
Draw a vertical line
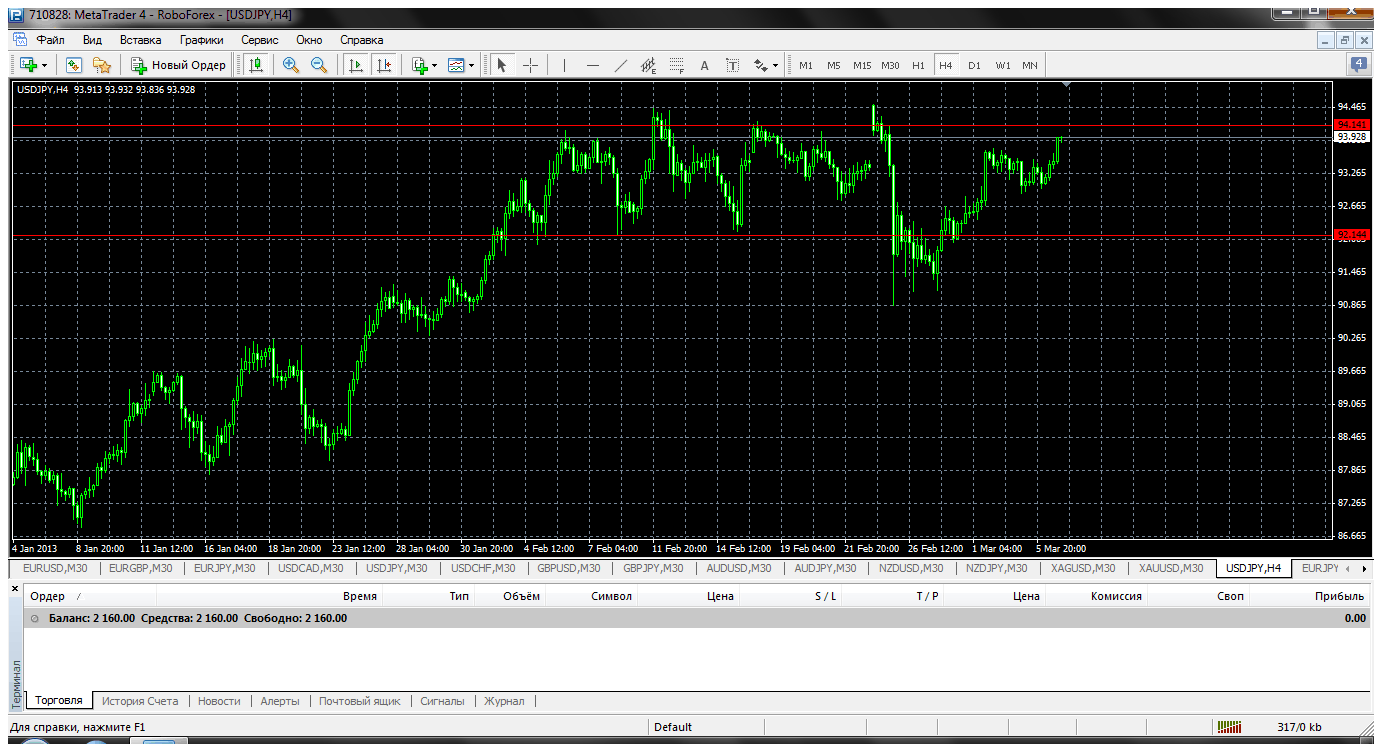[x=565, y=65]
